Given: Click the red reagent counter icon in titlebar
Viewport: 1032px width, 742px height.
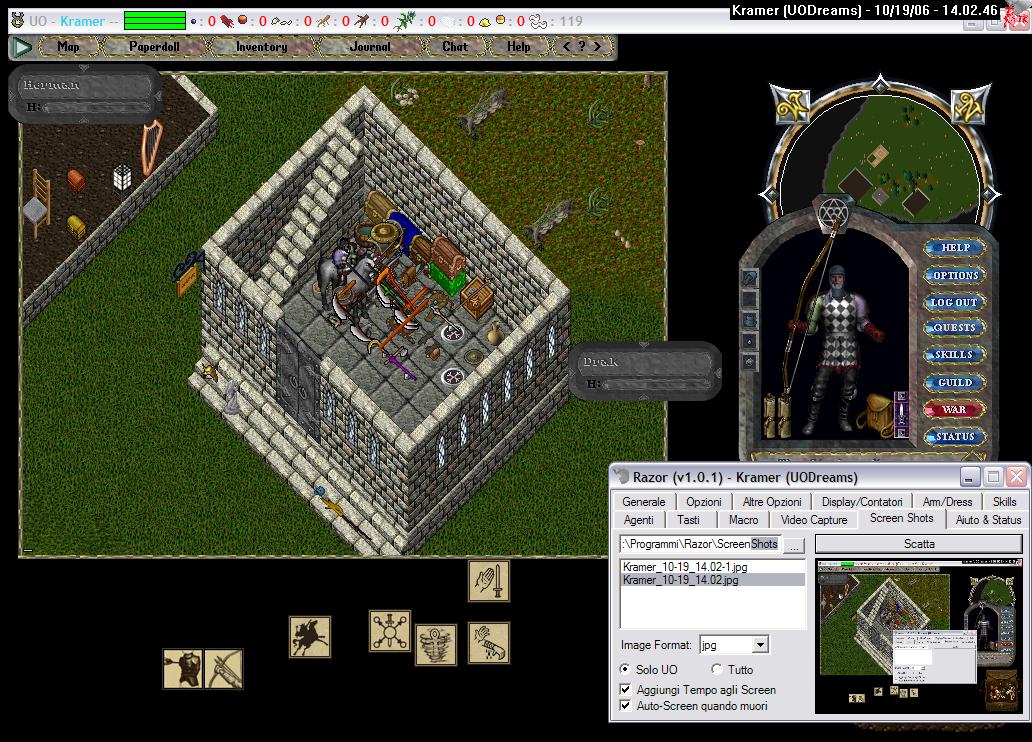Looking at the screenshot, I should coord(227,21).
